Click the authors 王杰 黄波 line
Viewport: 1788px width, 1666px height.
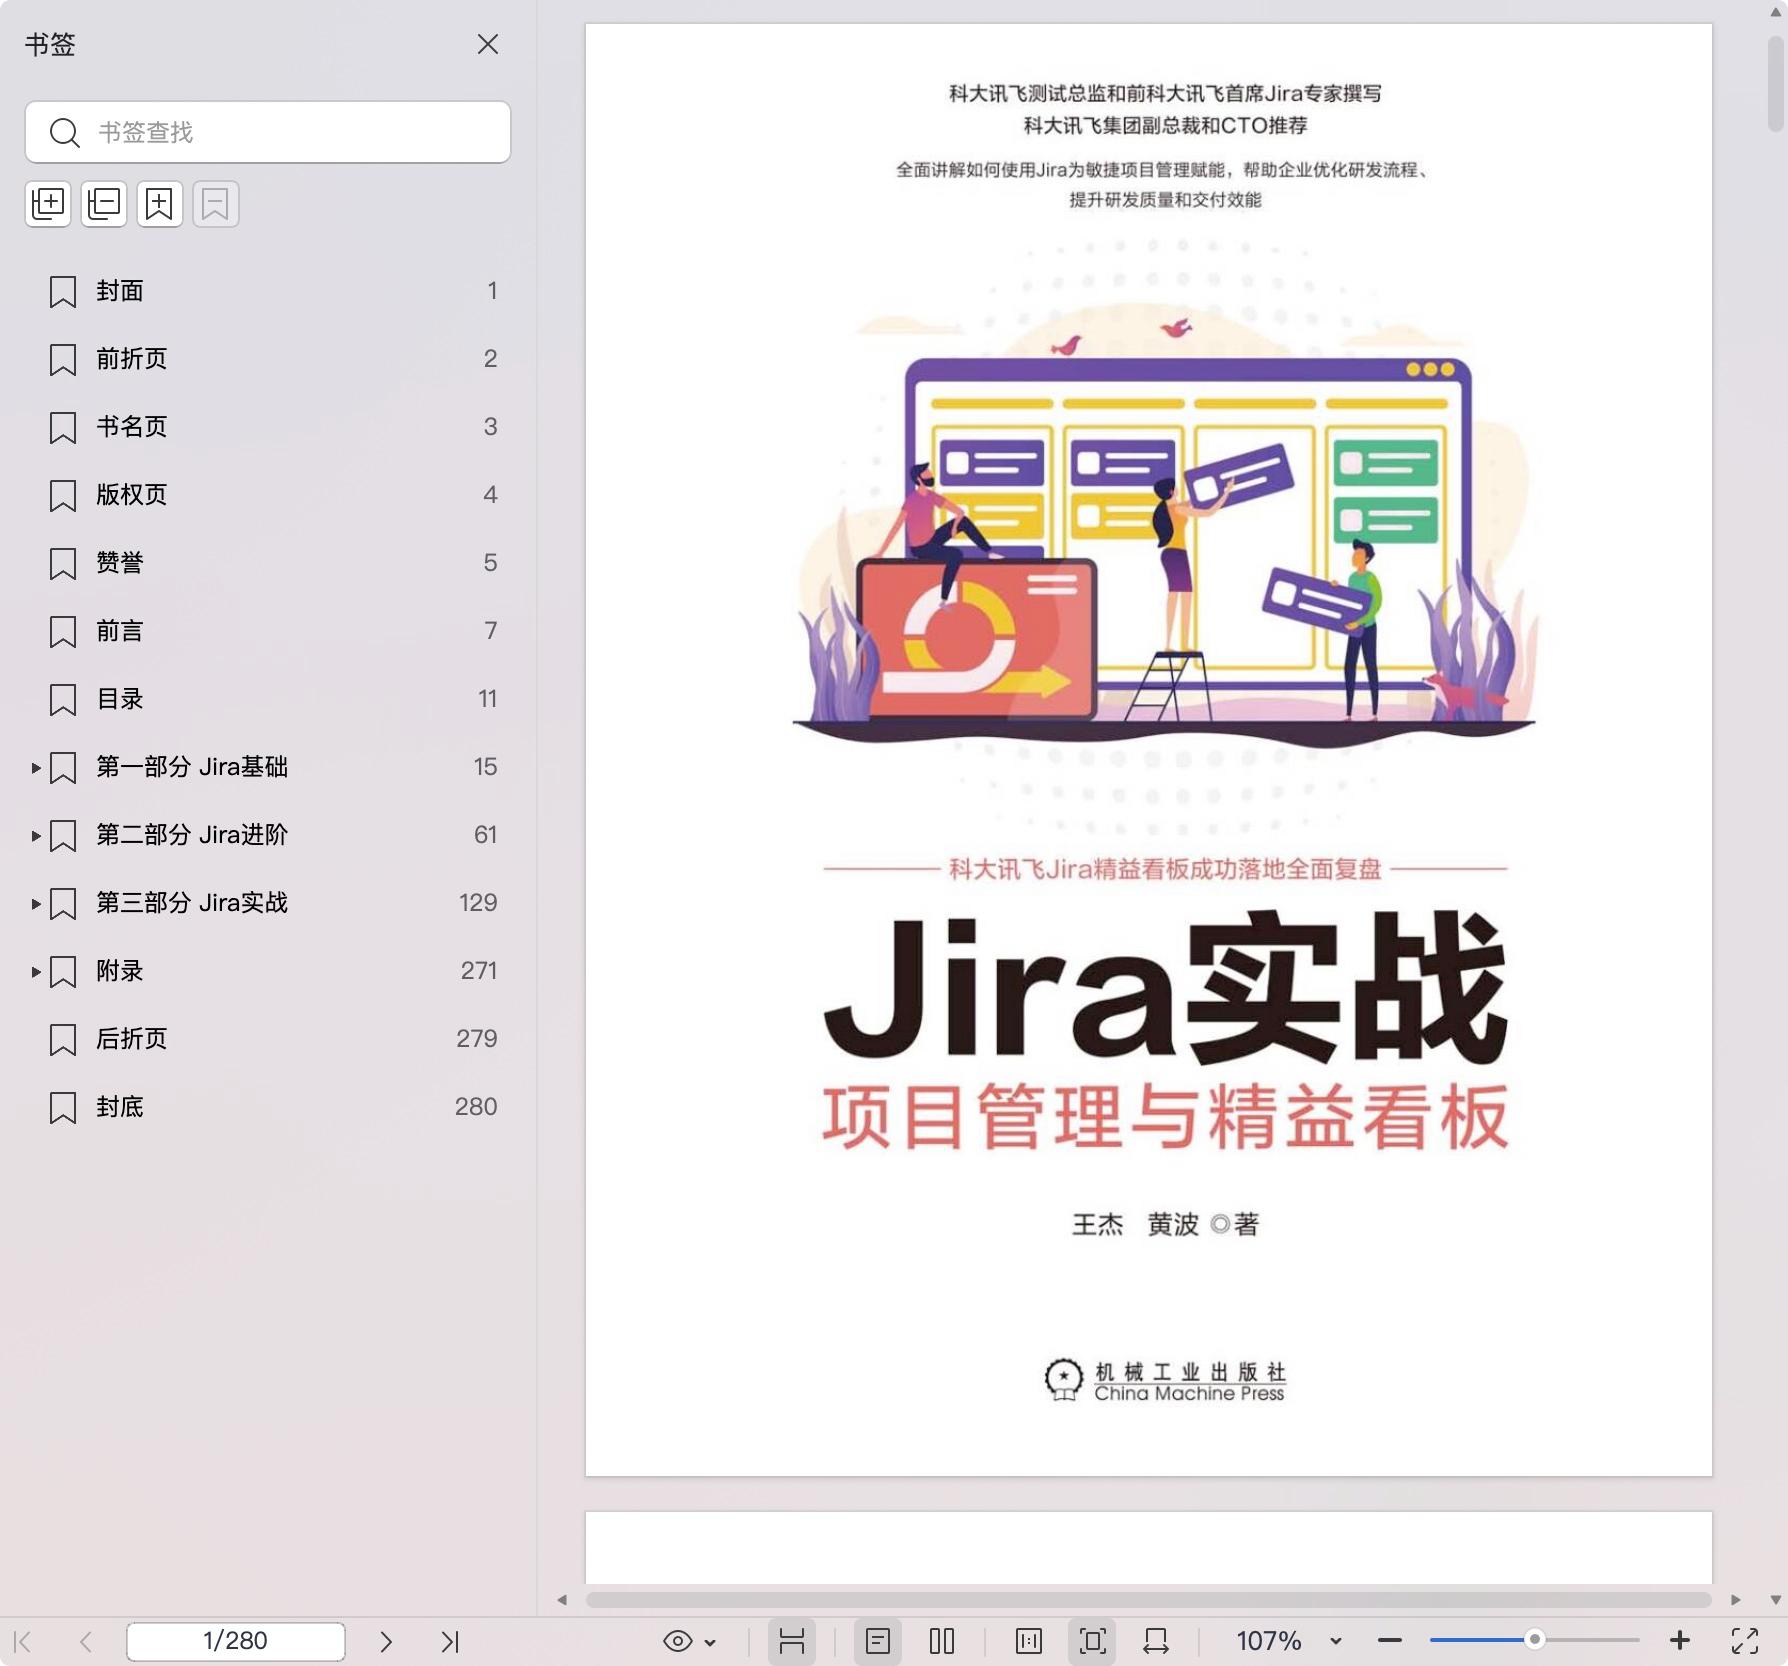(1165, 1224)
